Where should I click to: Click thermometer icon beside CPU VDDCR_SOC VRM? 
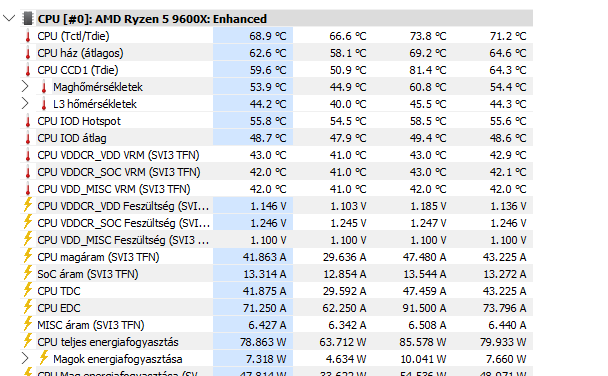(x=28, y=172)
